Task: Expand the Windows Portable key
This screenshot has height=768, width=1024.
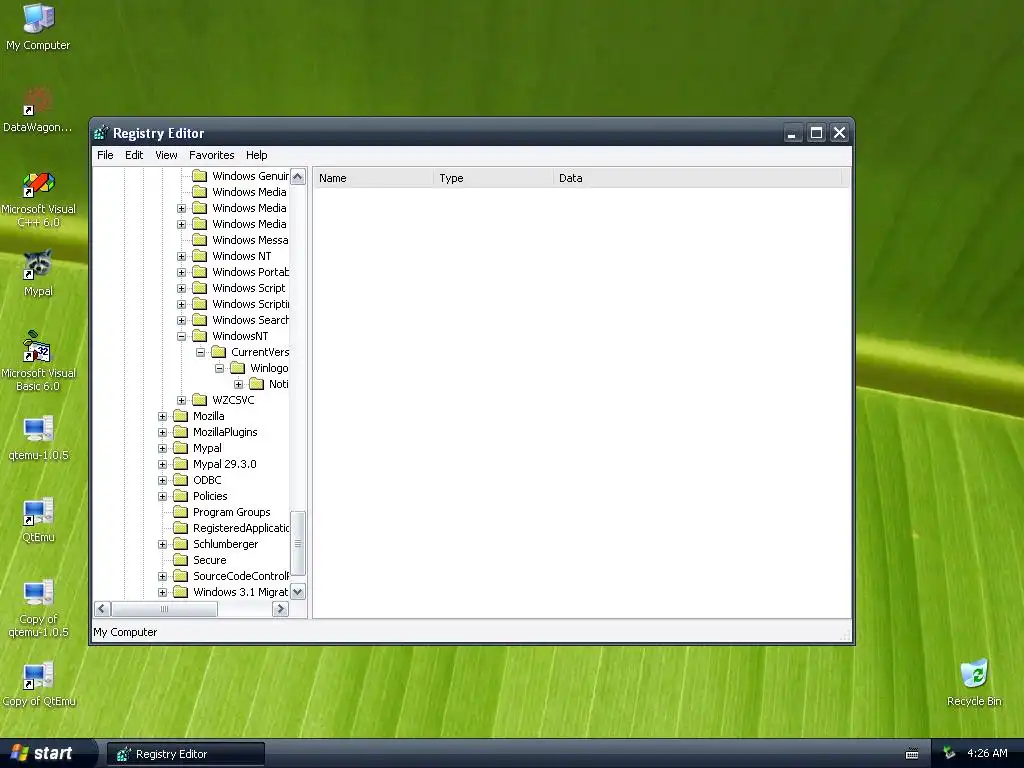Action: 182,272
